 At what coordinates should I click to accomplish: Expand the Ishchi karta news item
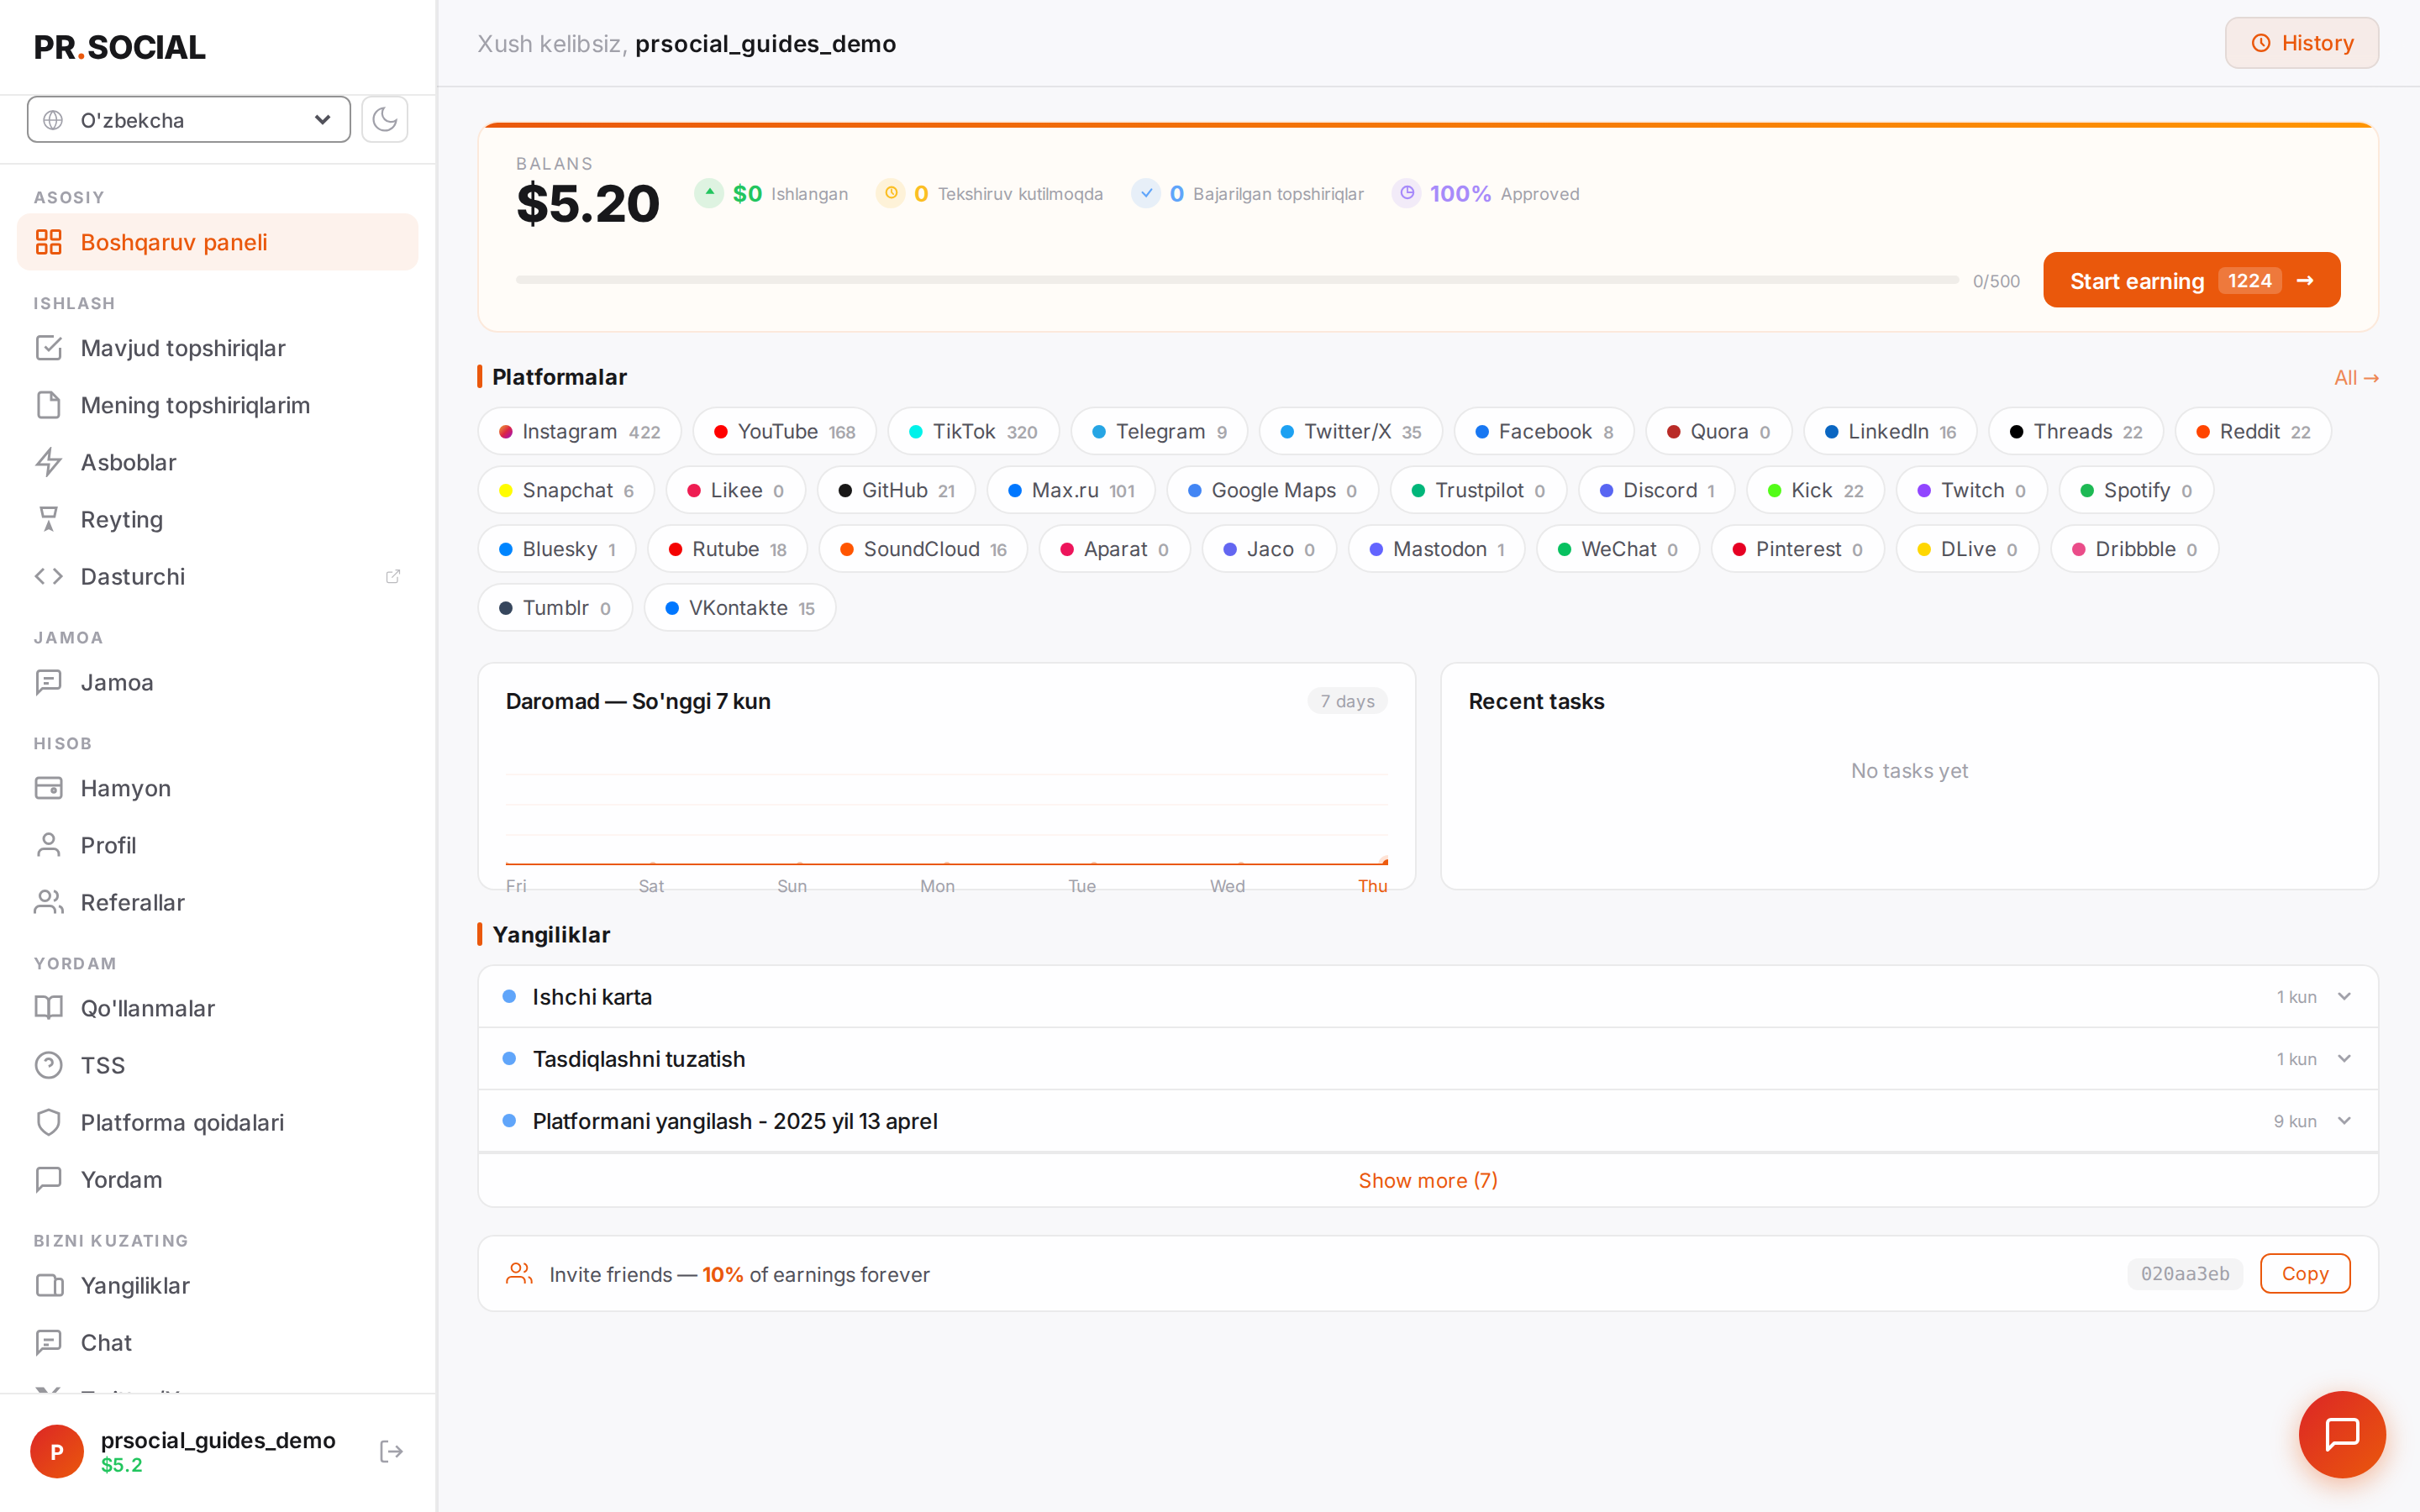pyautogui.click(x=1427, y=997)
